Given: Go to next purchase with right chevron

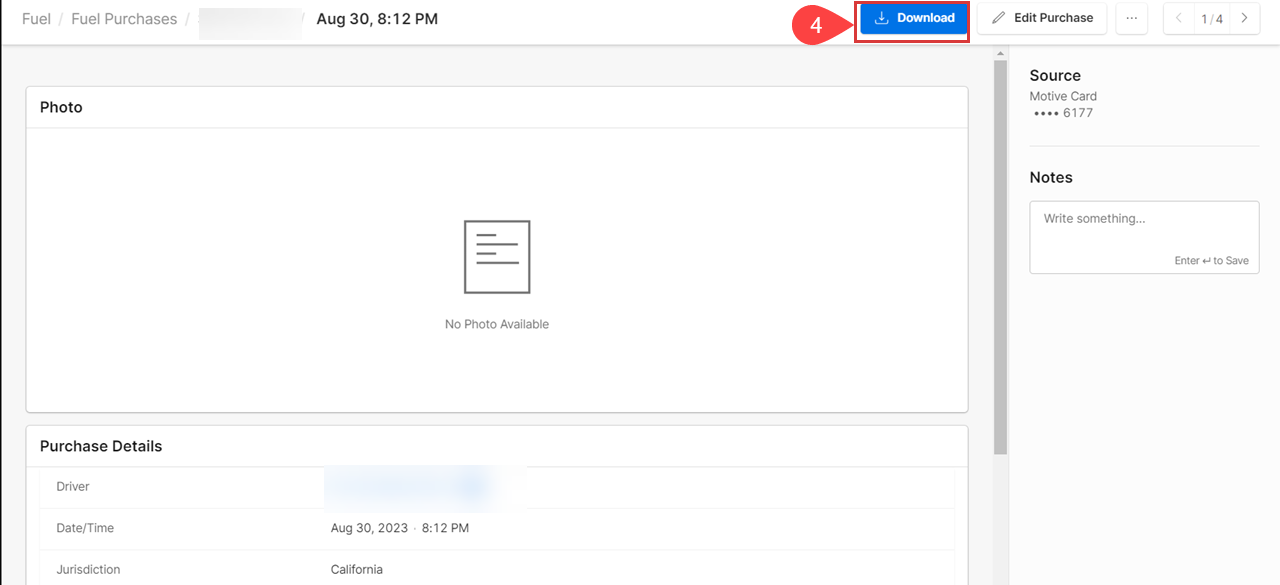Looking at the screenshot, I should [x=1244, y=18].
